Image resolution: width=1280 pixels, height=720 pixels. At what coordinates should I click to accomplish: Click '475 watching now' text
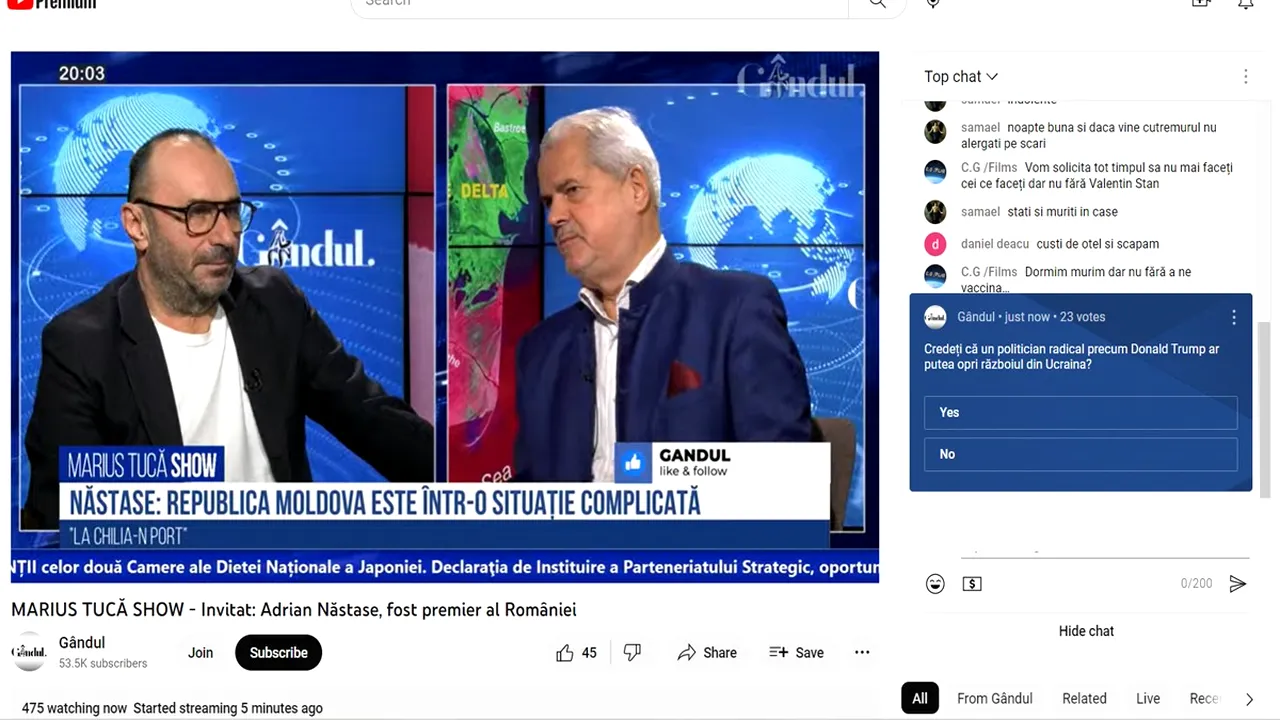coord(74,708)
